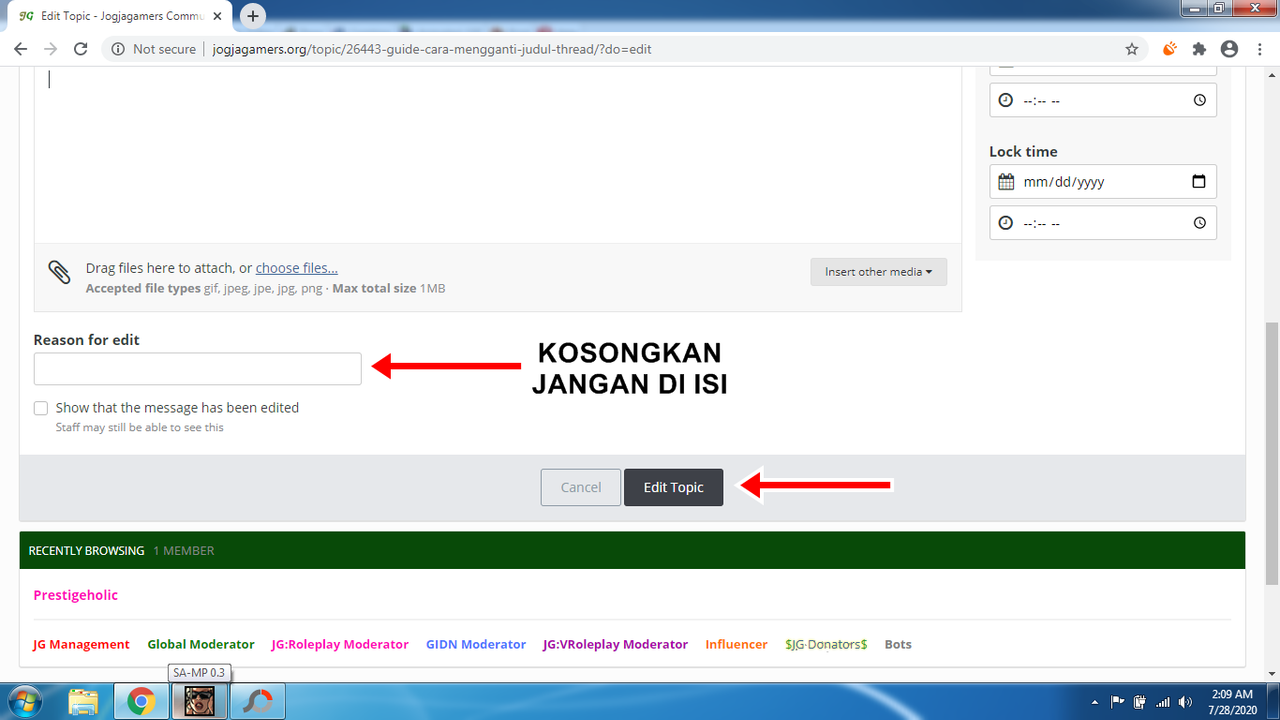
Task: Bookmark this page with star icon
Action: [1132, 48]
